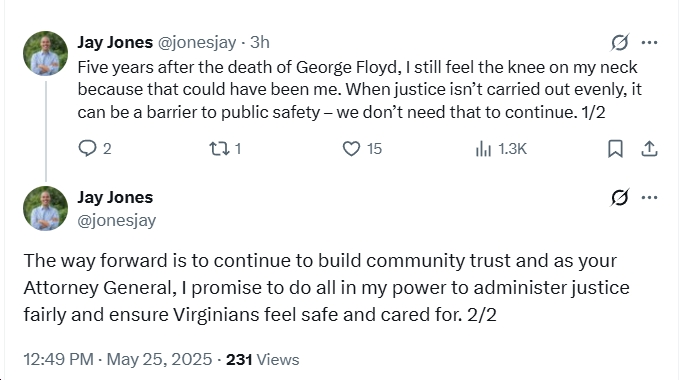Screen dimensions: 680x380
Task: Click Grok icon on the second tweet
Action: pyautogui.click(x=620, y=197)
